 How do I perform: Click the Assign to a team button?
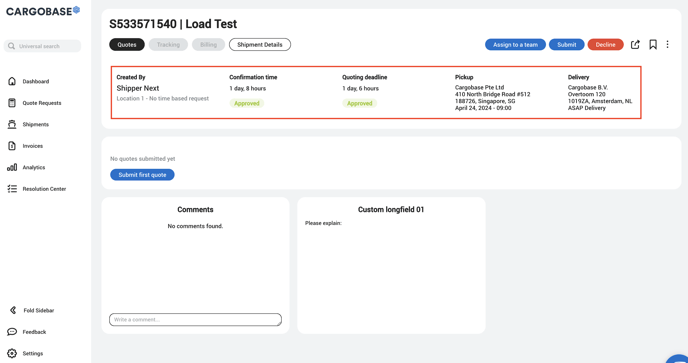(x=515, y=44)
